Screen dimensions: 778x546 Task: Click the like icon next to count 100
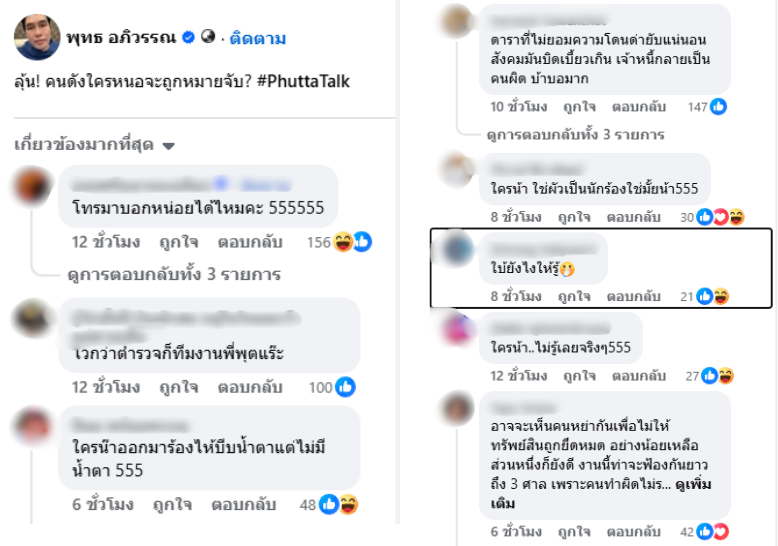(x=345, y=387)
